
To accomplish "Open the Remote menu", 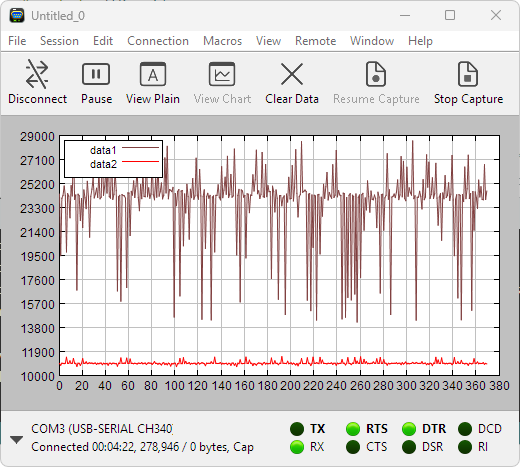I will 315,41.
